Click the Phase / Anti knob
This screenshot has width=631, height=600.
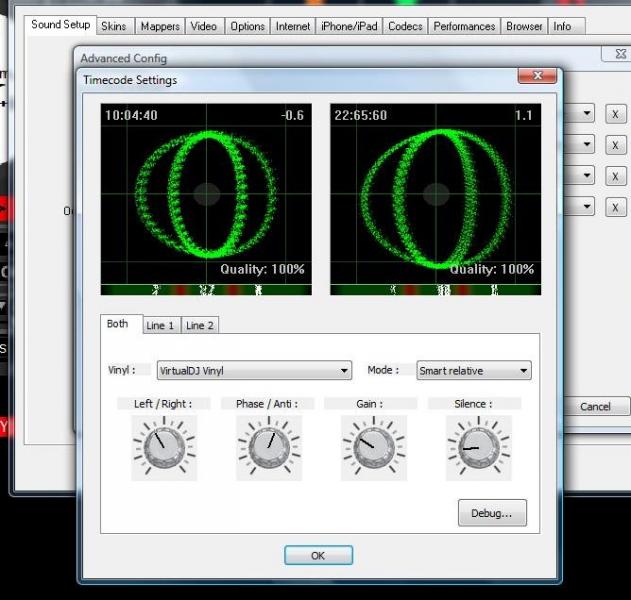(x=269, y=447)
